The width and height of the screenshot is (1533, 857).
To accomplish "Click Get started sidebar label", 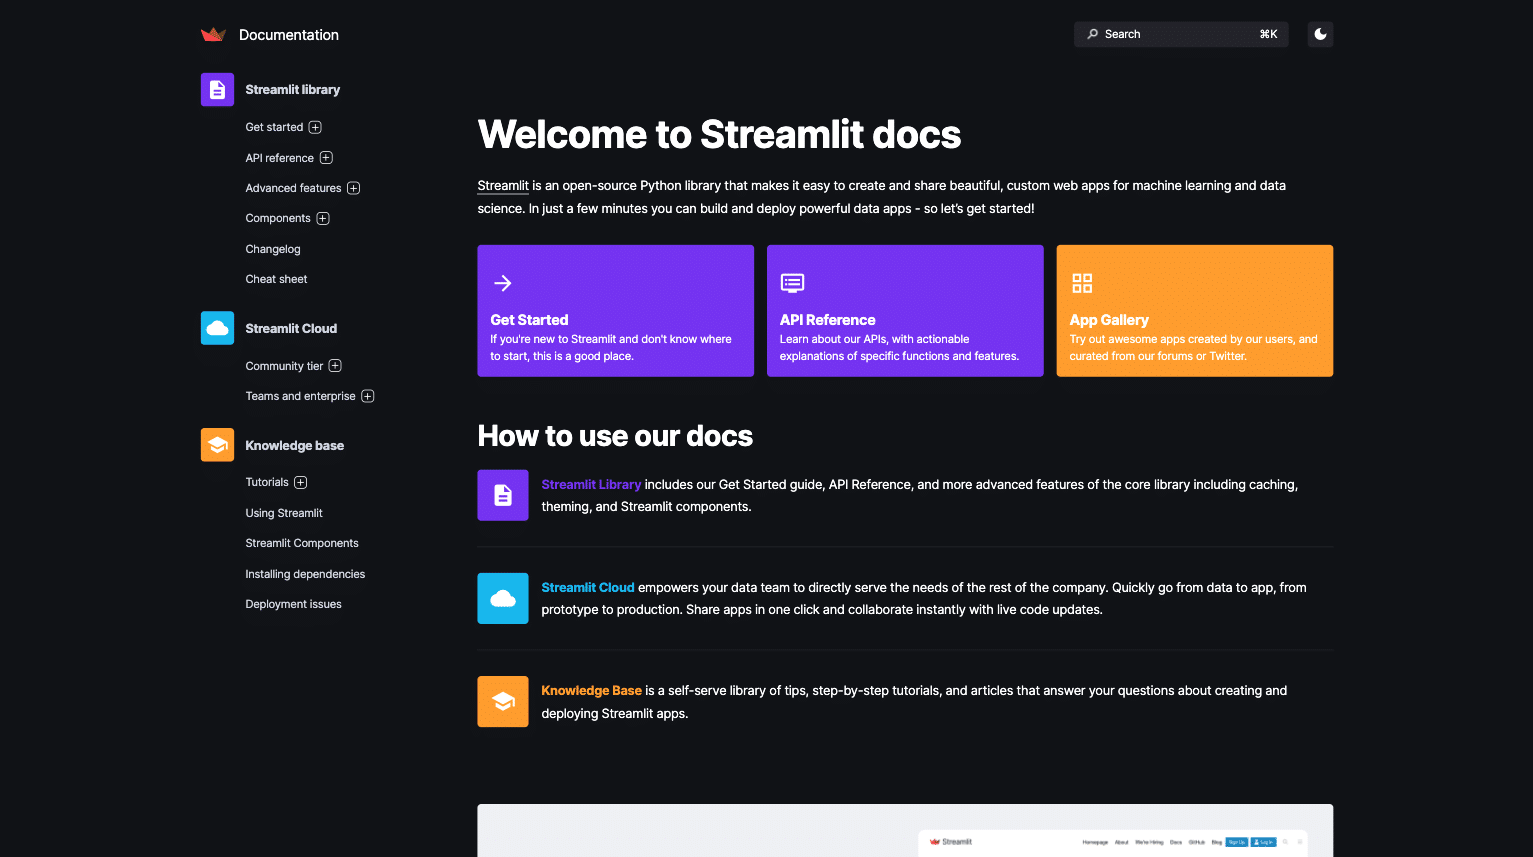I will 274,127.
